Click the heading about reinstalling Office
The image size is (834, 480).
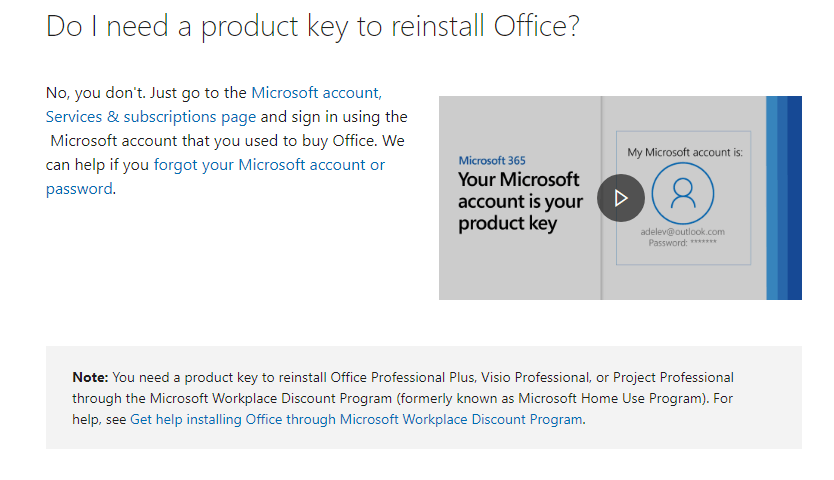312,27
